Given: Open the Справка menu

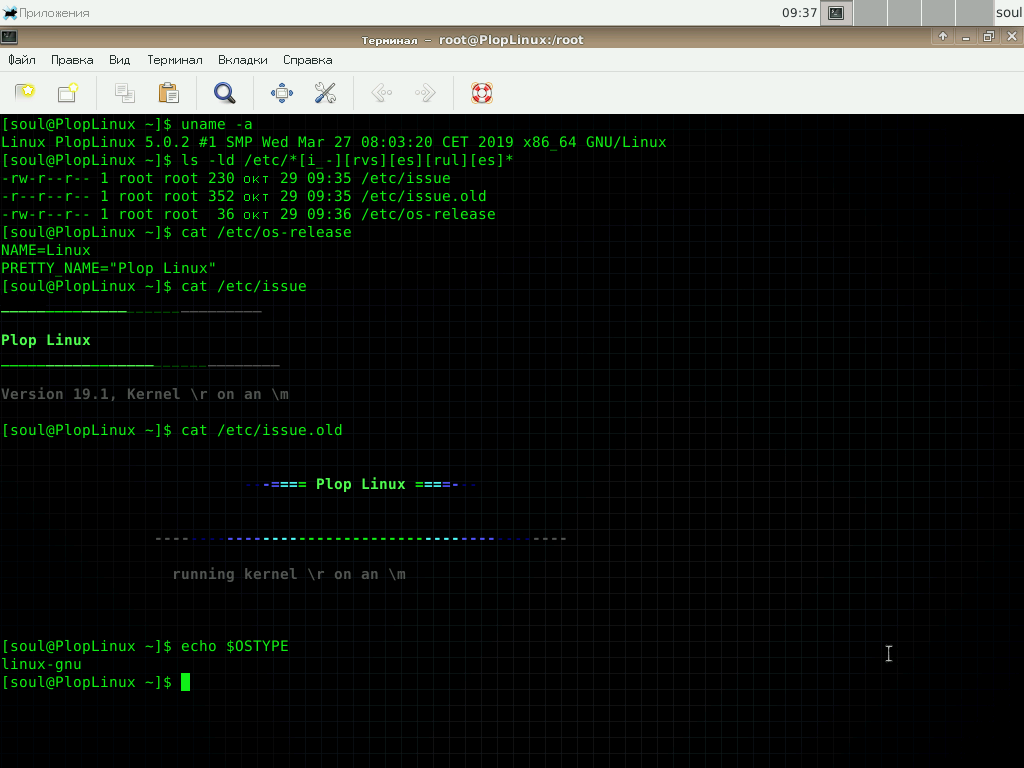Looking at the screenshot, I should (308, 60).
